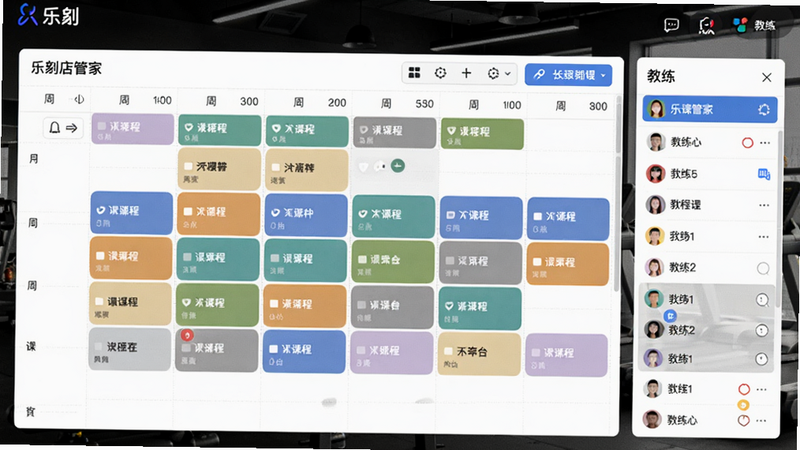
Task: Tick the checkbox on the purple top-row course card
Action: click(x=102, y=126)
